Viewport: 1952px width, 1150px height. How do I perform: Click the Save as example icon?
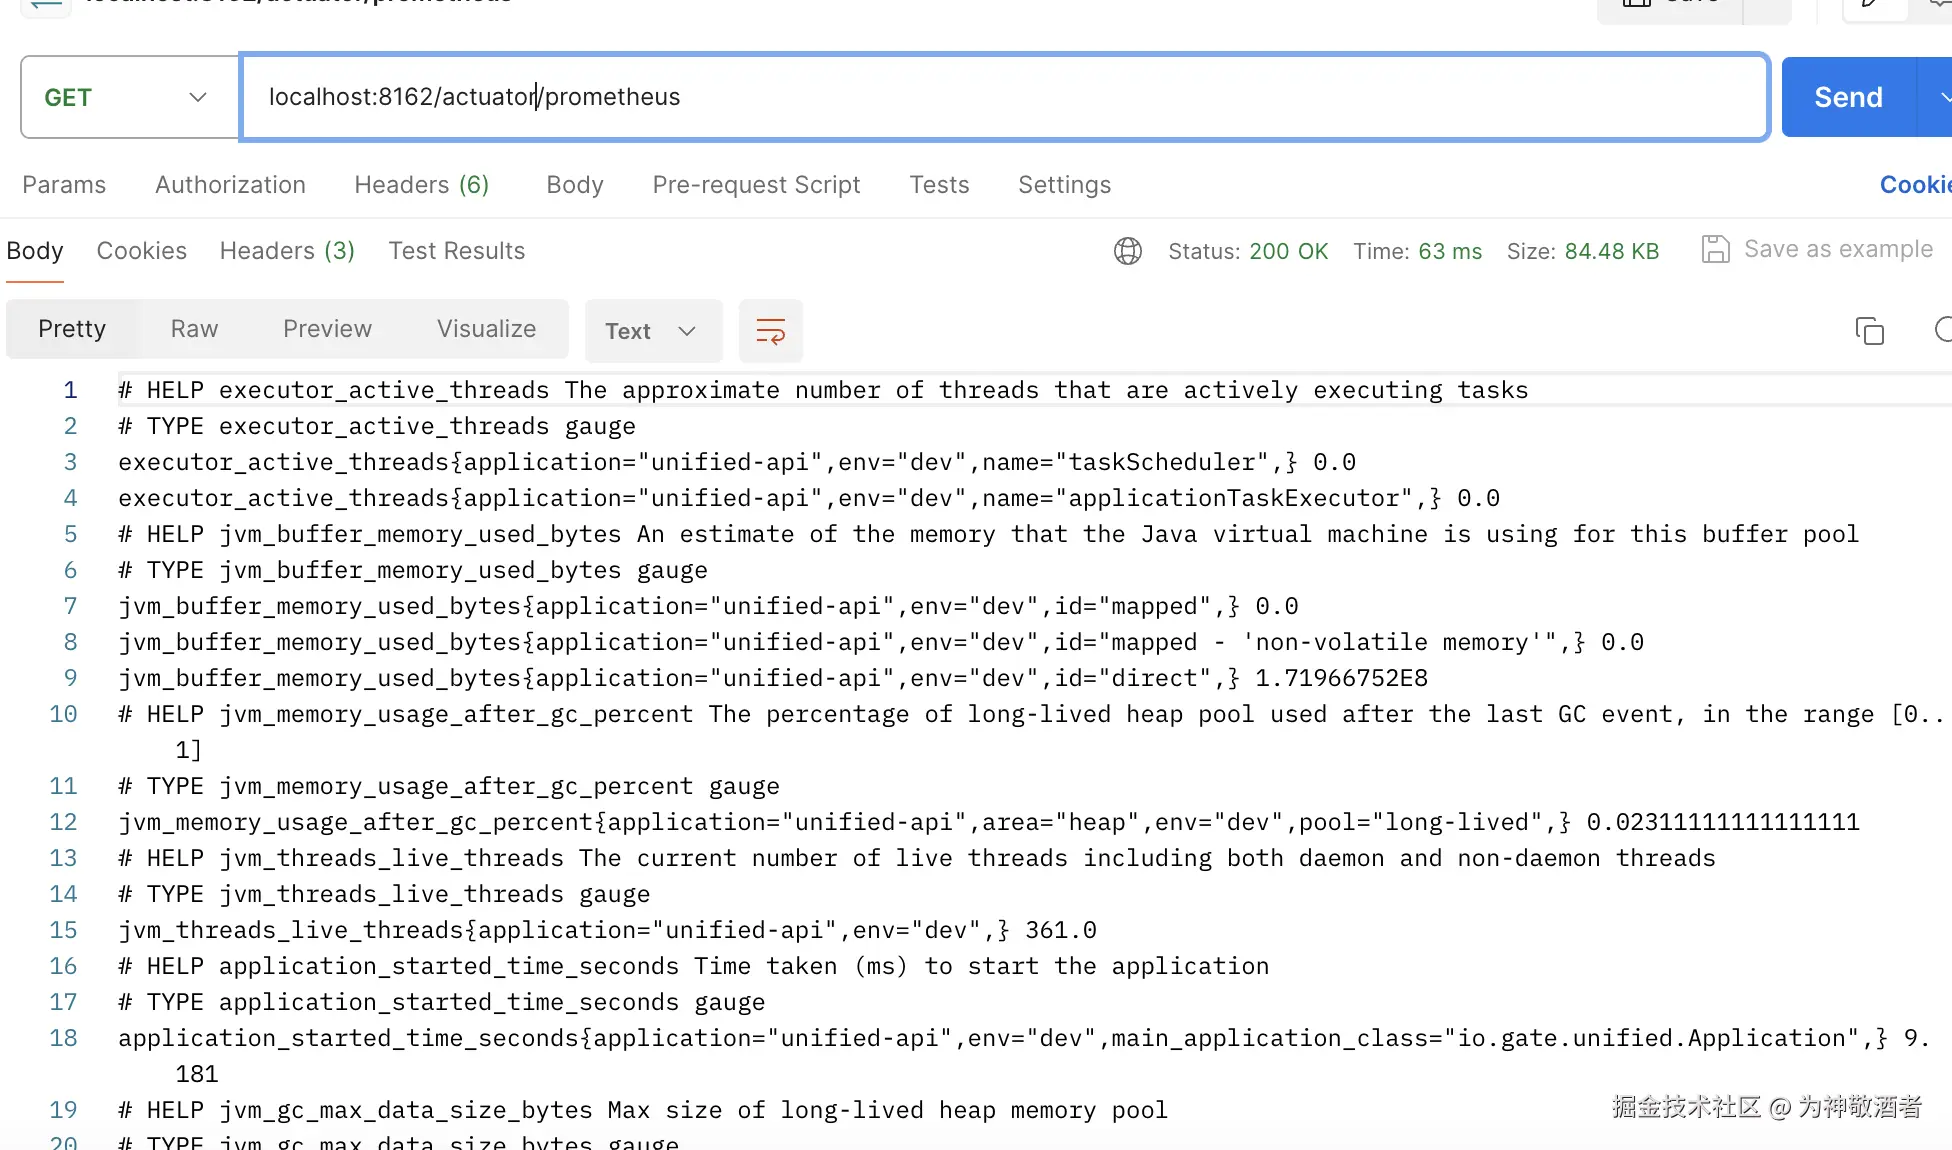tap(1715, 249)
